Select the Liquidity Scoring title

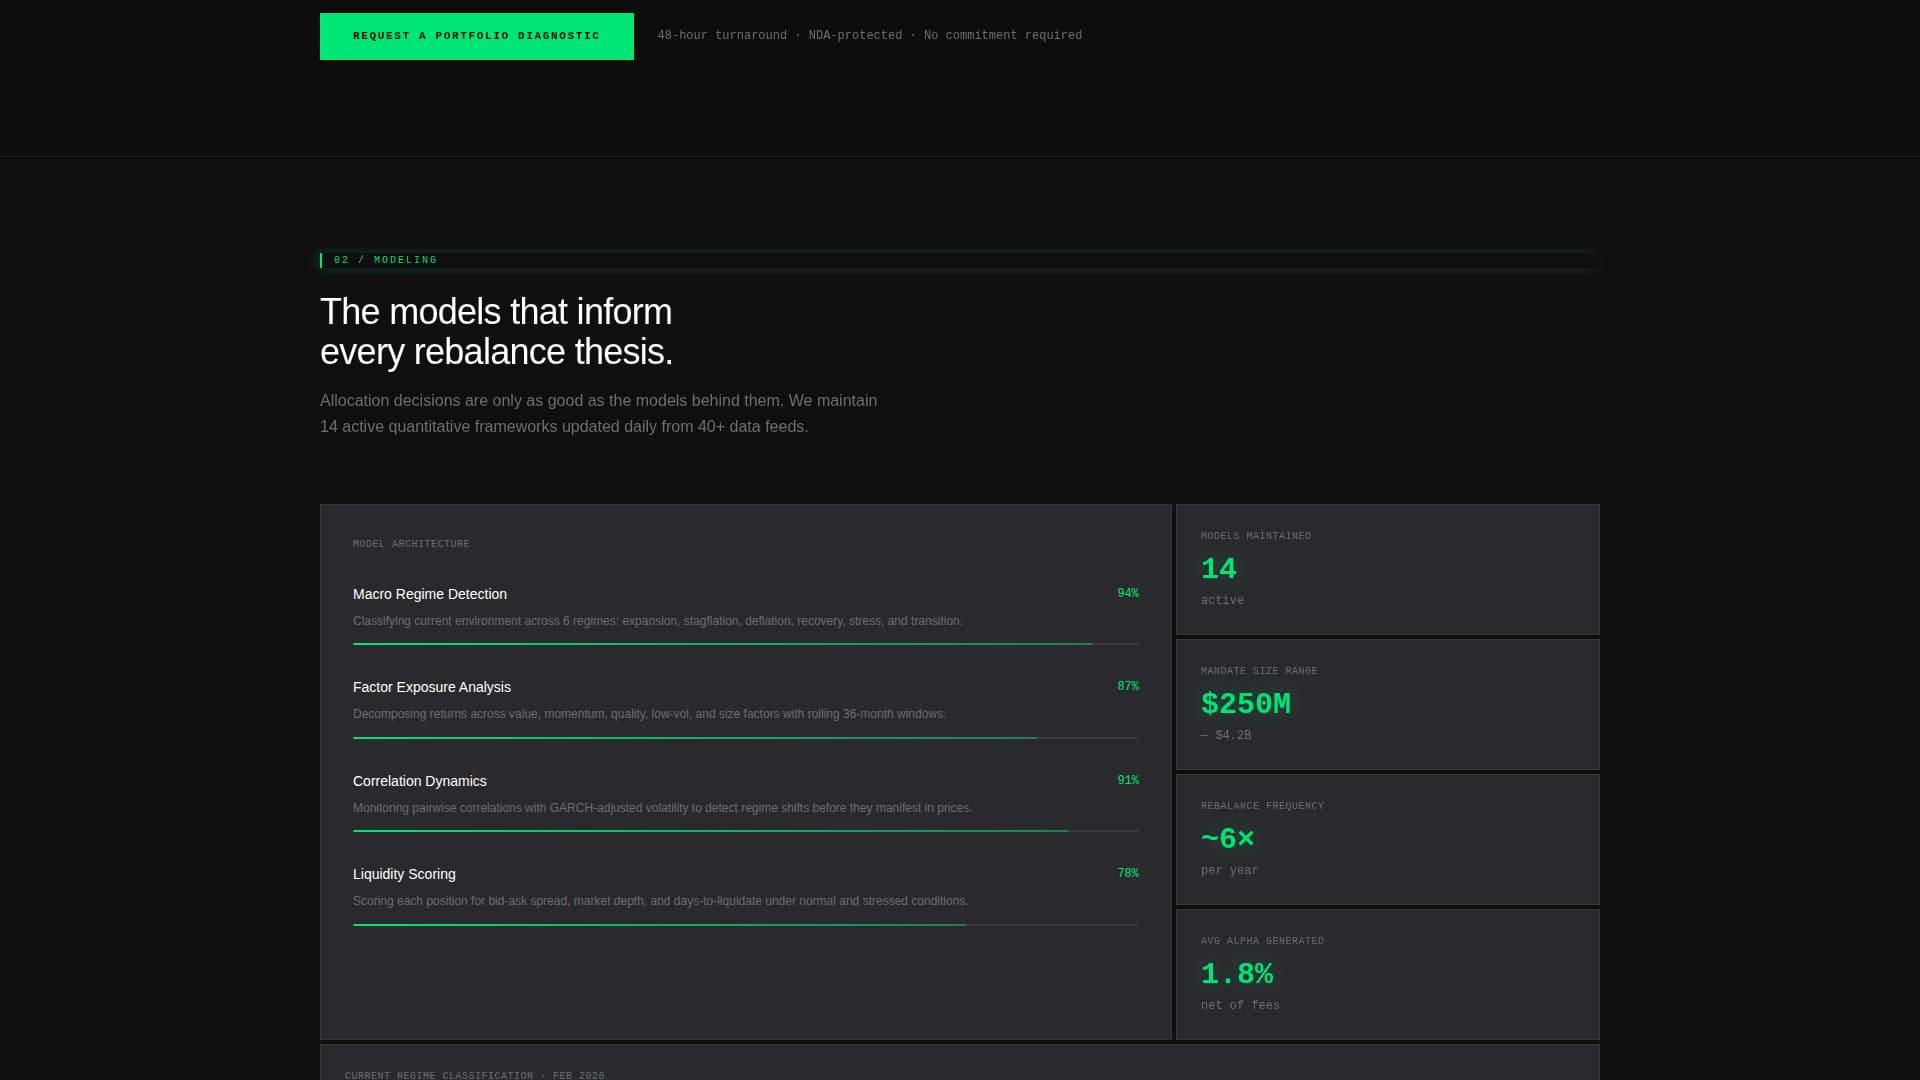tap(404, 874)
